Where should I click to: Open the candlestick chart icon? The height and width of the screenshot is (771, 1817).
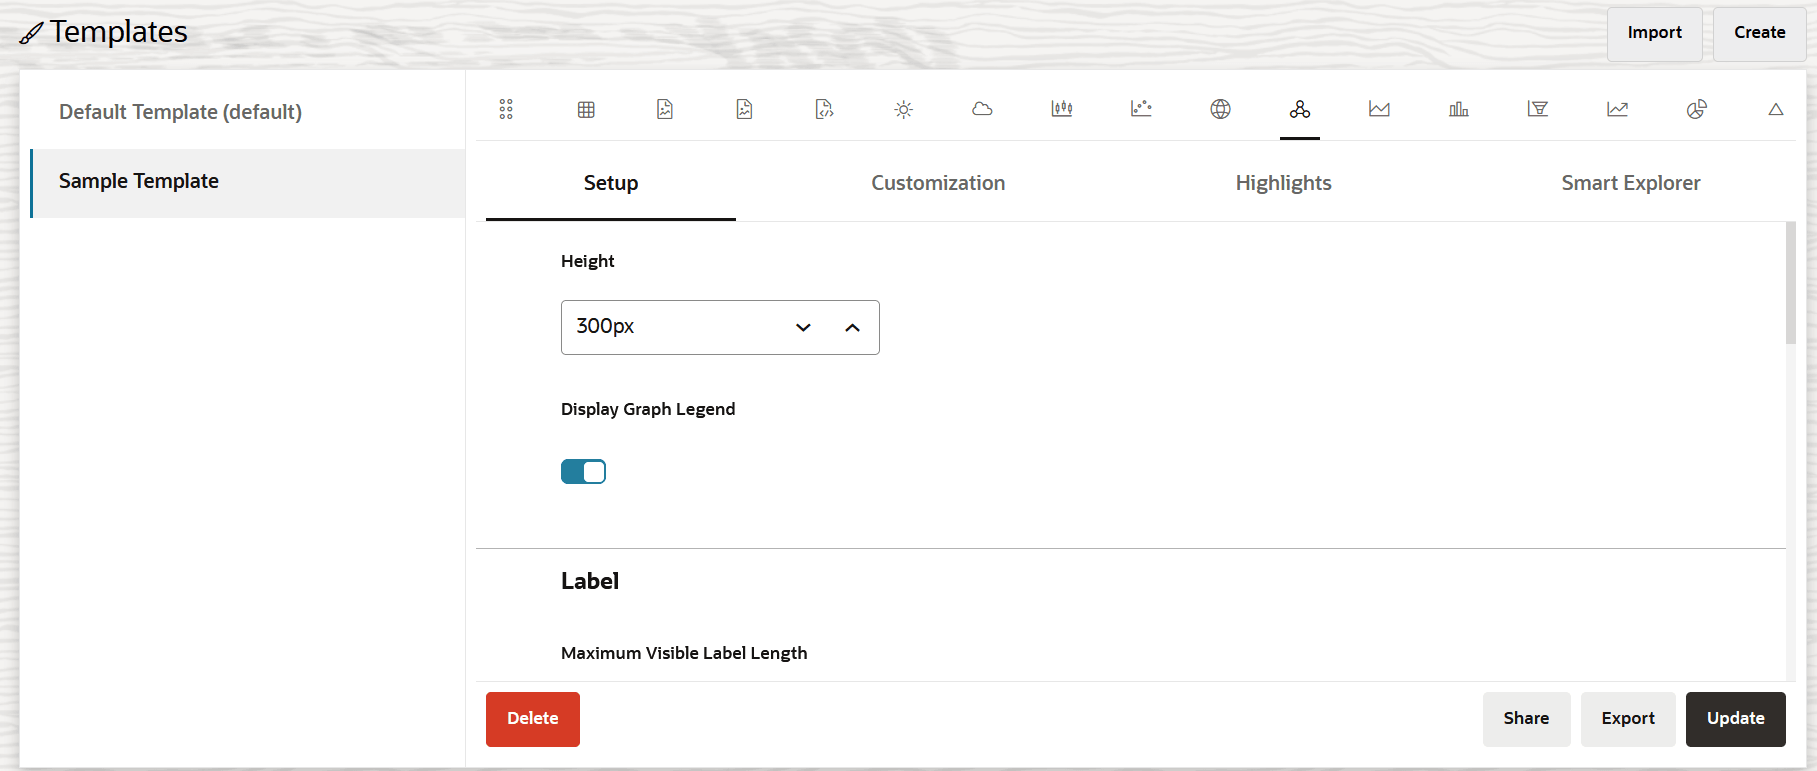(x=1062, y=109)
